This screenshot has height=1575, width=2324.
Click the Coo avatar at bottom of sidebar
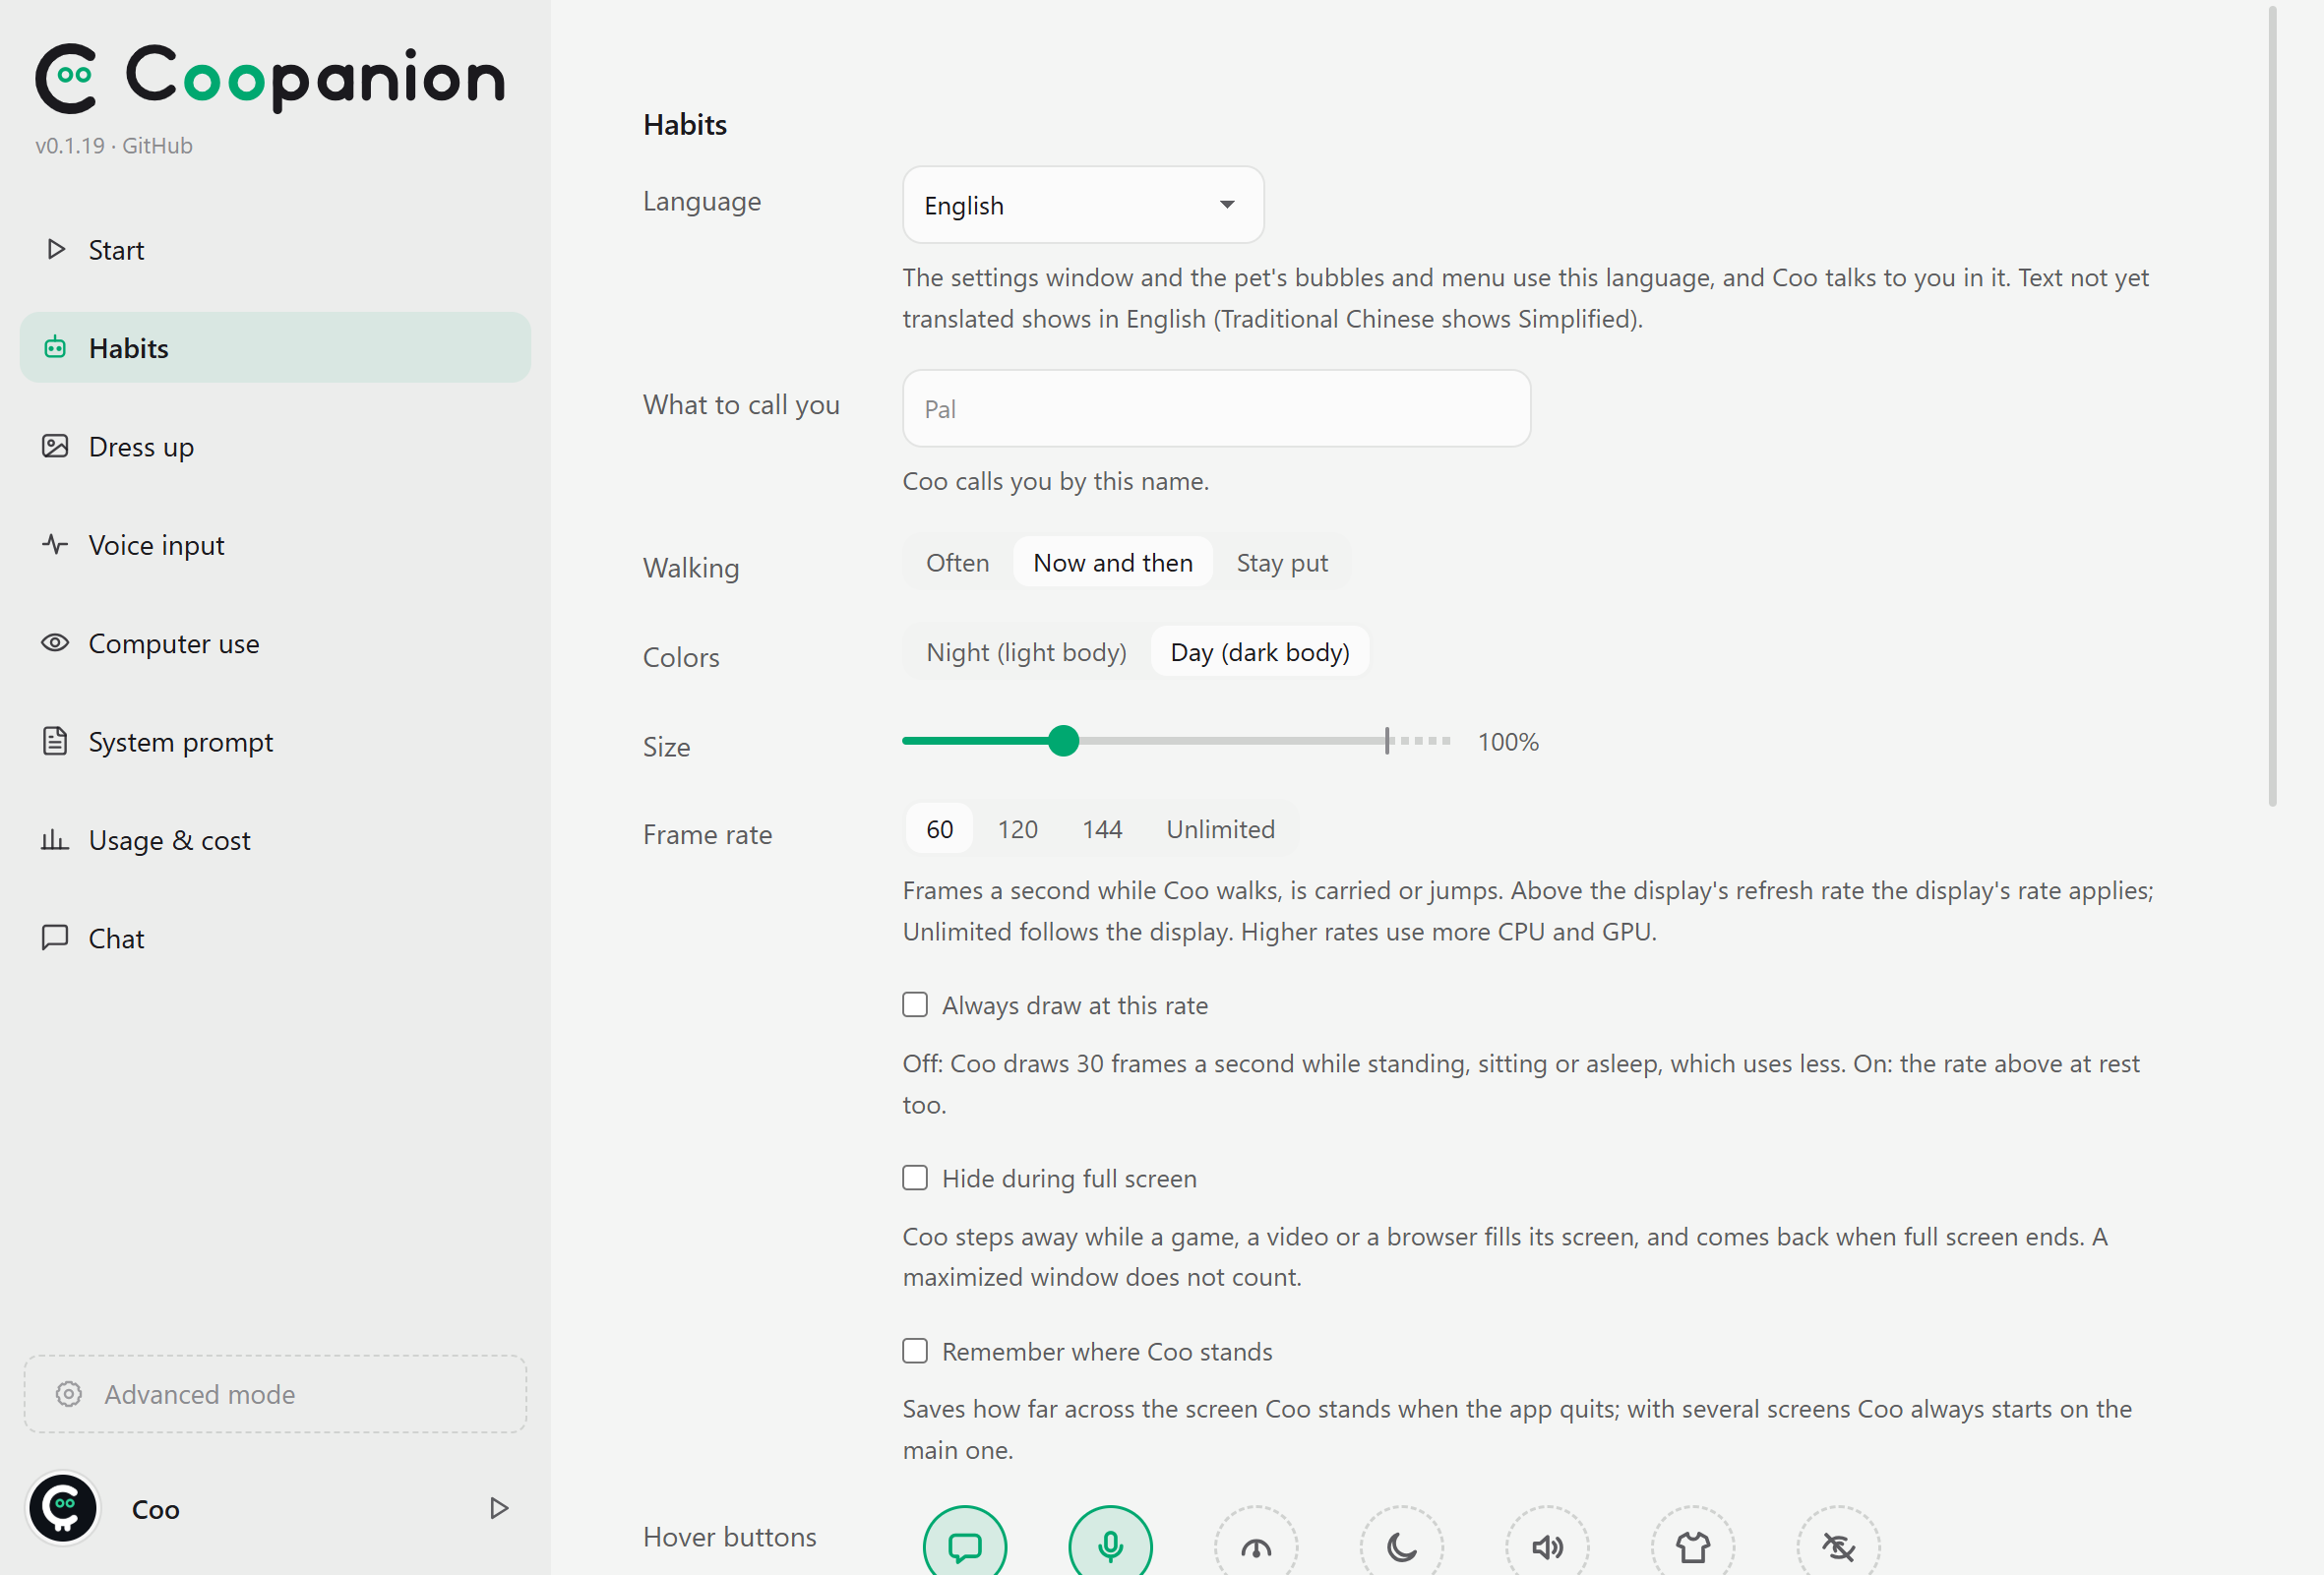(63, 1508)
